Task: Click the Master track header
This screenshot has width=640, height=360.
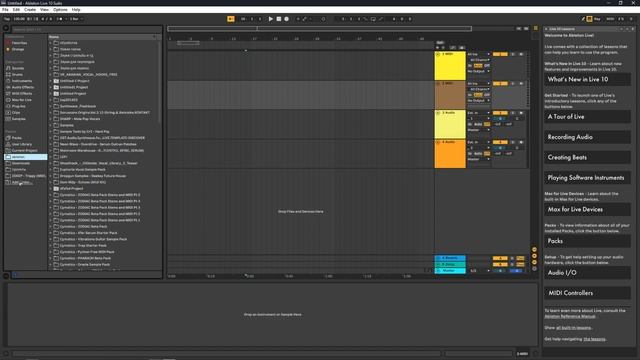Action: [x=450, y=271]
